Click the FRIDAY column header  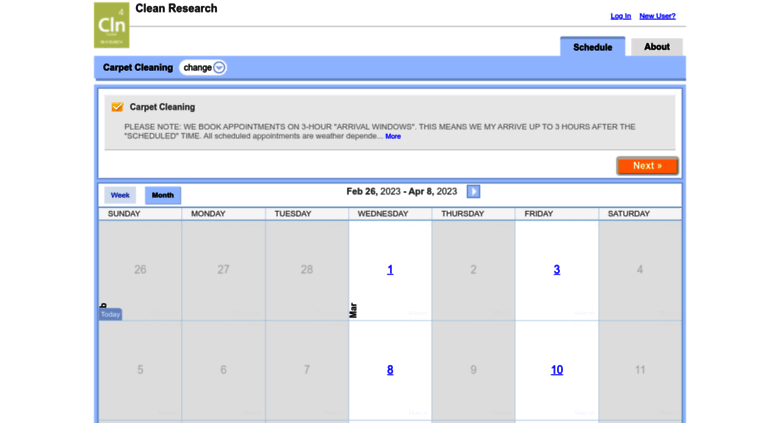coord(539,213)
